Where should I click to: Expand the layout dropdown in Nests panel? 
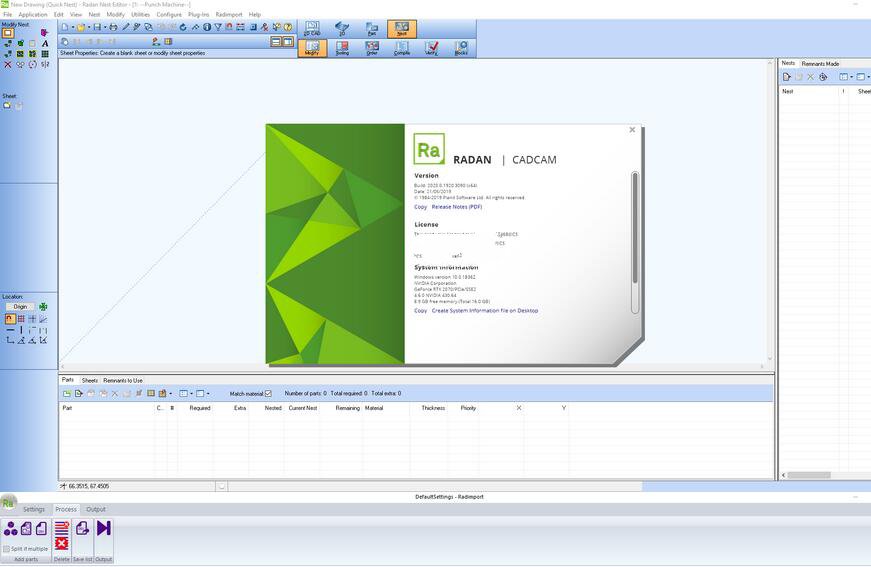click(852, 77)
